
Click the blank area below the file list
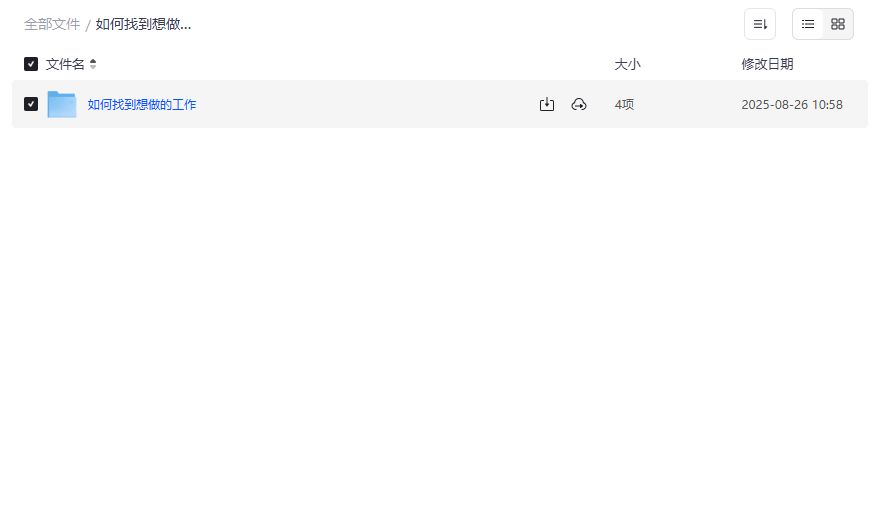[x=440, y=320]
